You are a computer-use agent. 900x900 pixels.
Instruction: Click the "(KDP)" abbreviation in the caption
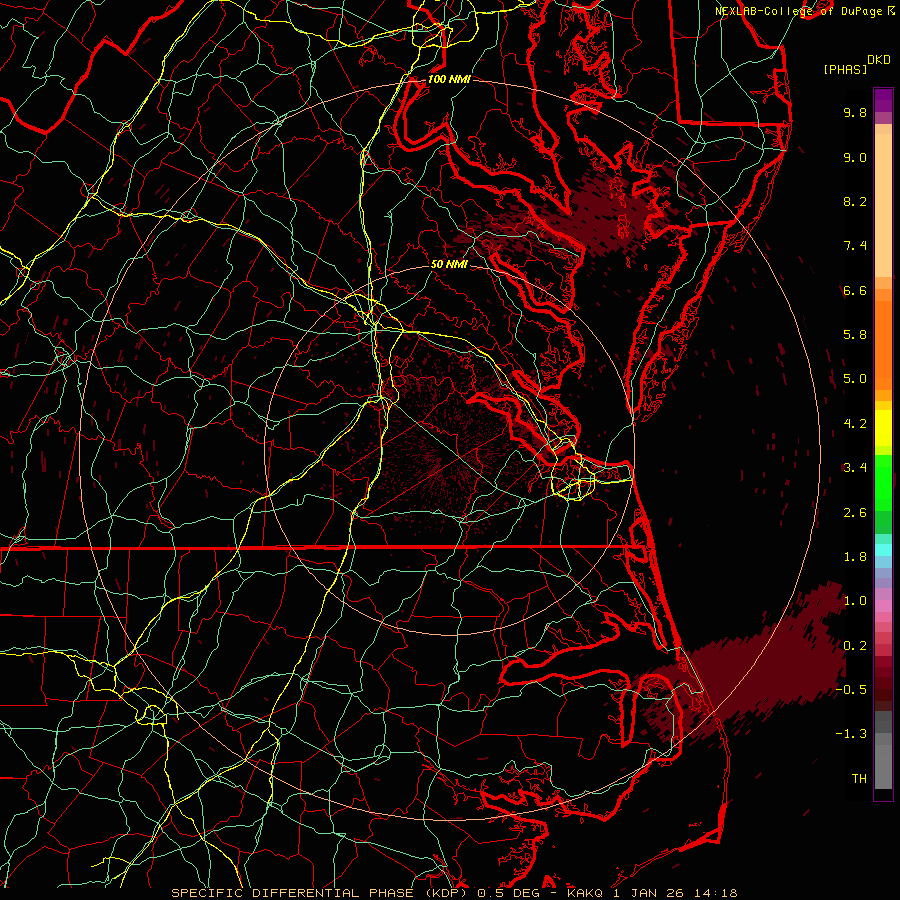coord(447,893)
